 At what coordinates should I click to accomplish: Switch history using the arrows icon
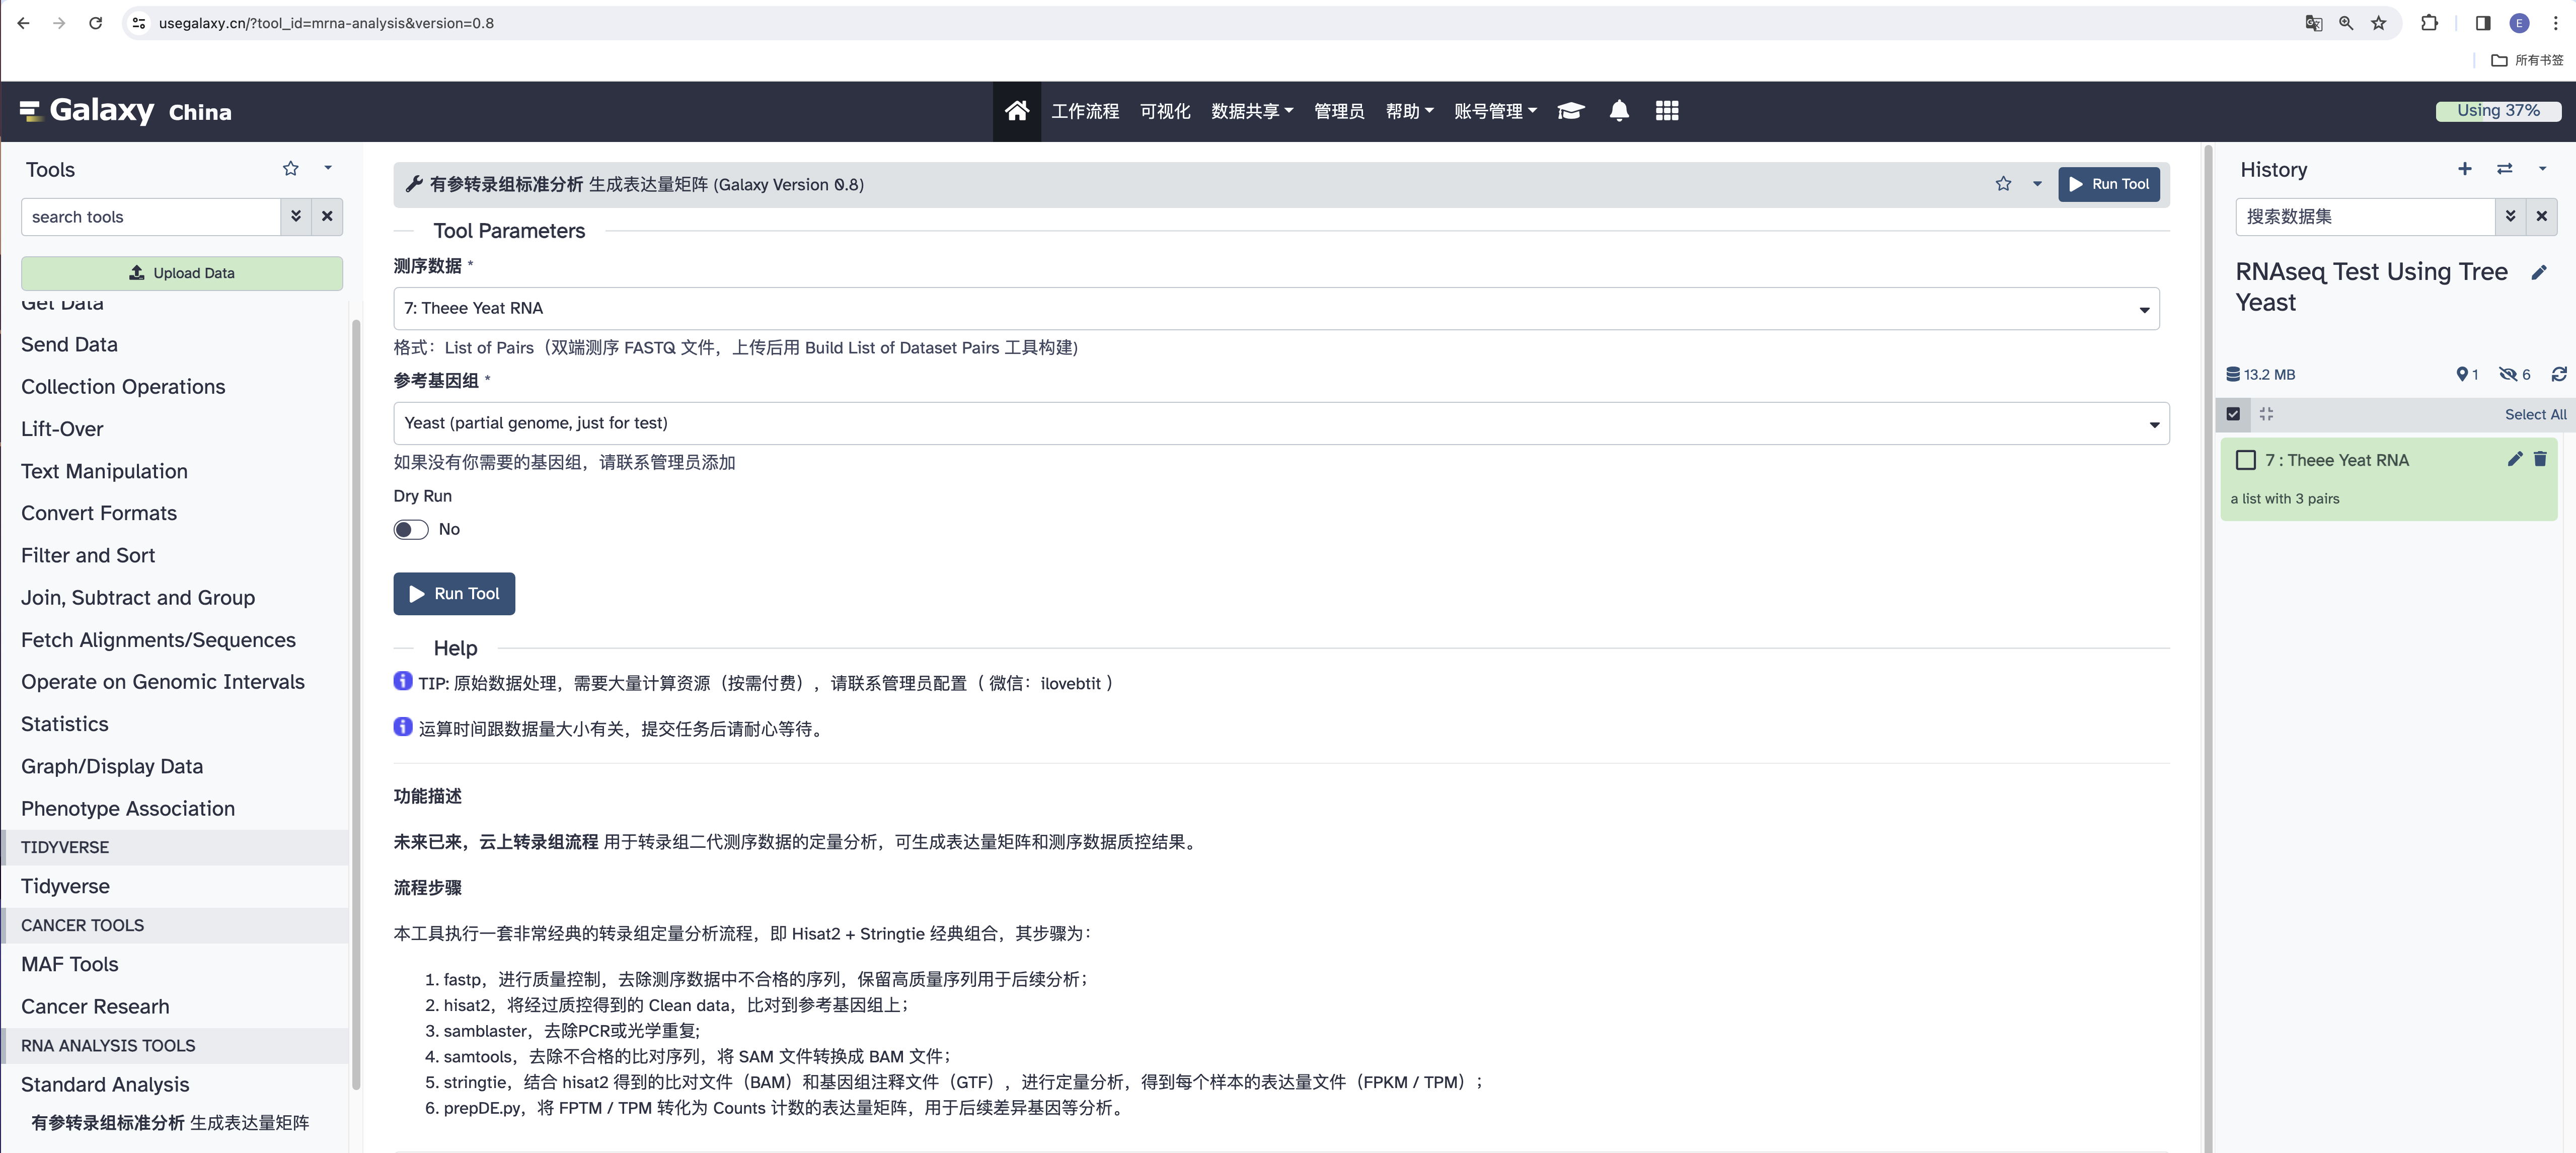pyautogui.click(x=2505, y=169)
